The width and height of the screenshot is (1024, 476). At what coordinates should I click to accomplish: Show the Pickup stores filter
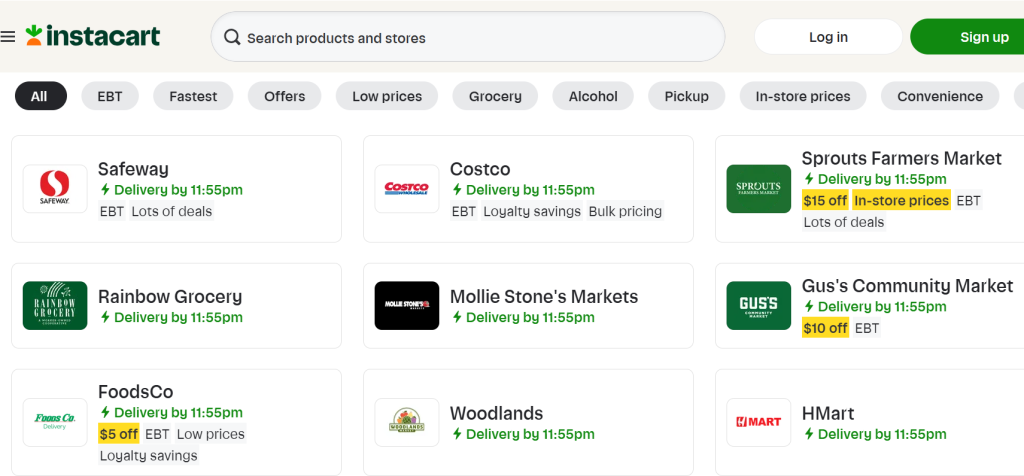click(x=686, y=96)
